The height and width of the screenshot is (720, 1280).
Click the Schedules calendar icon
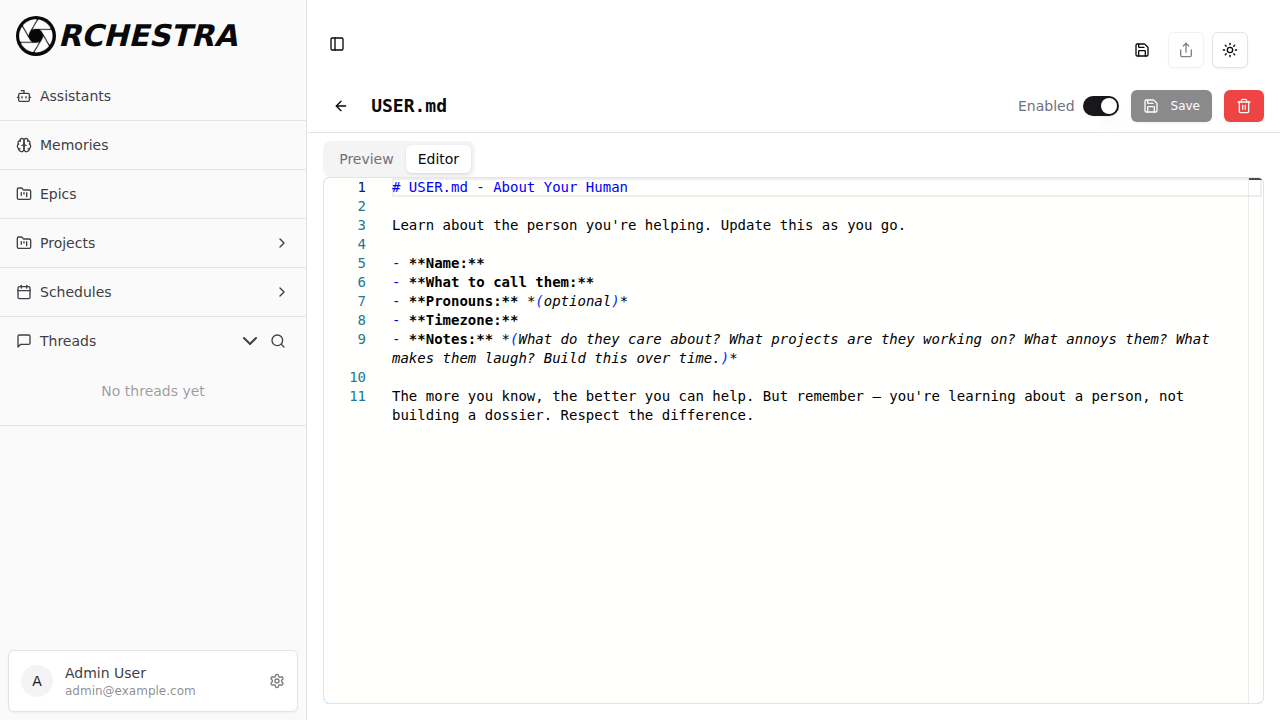(24, 292)
